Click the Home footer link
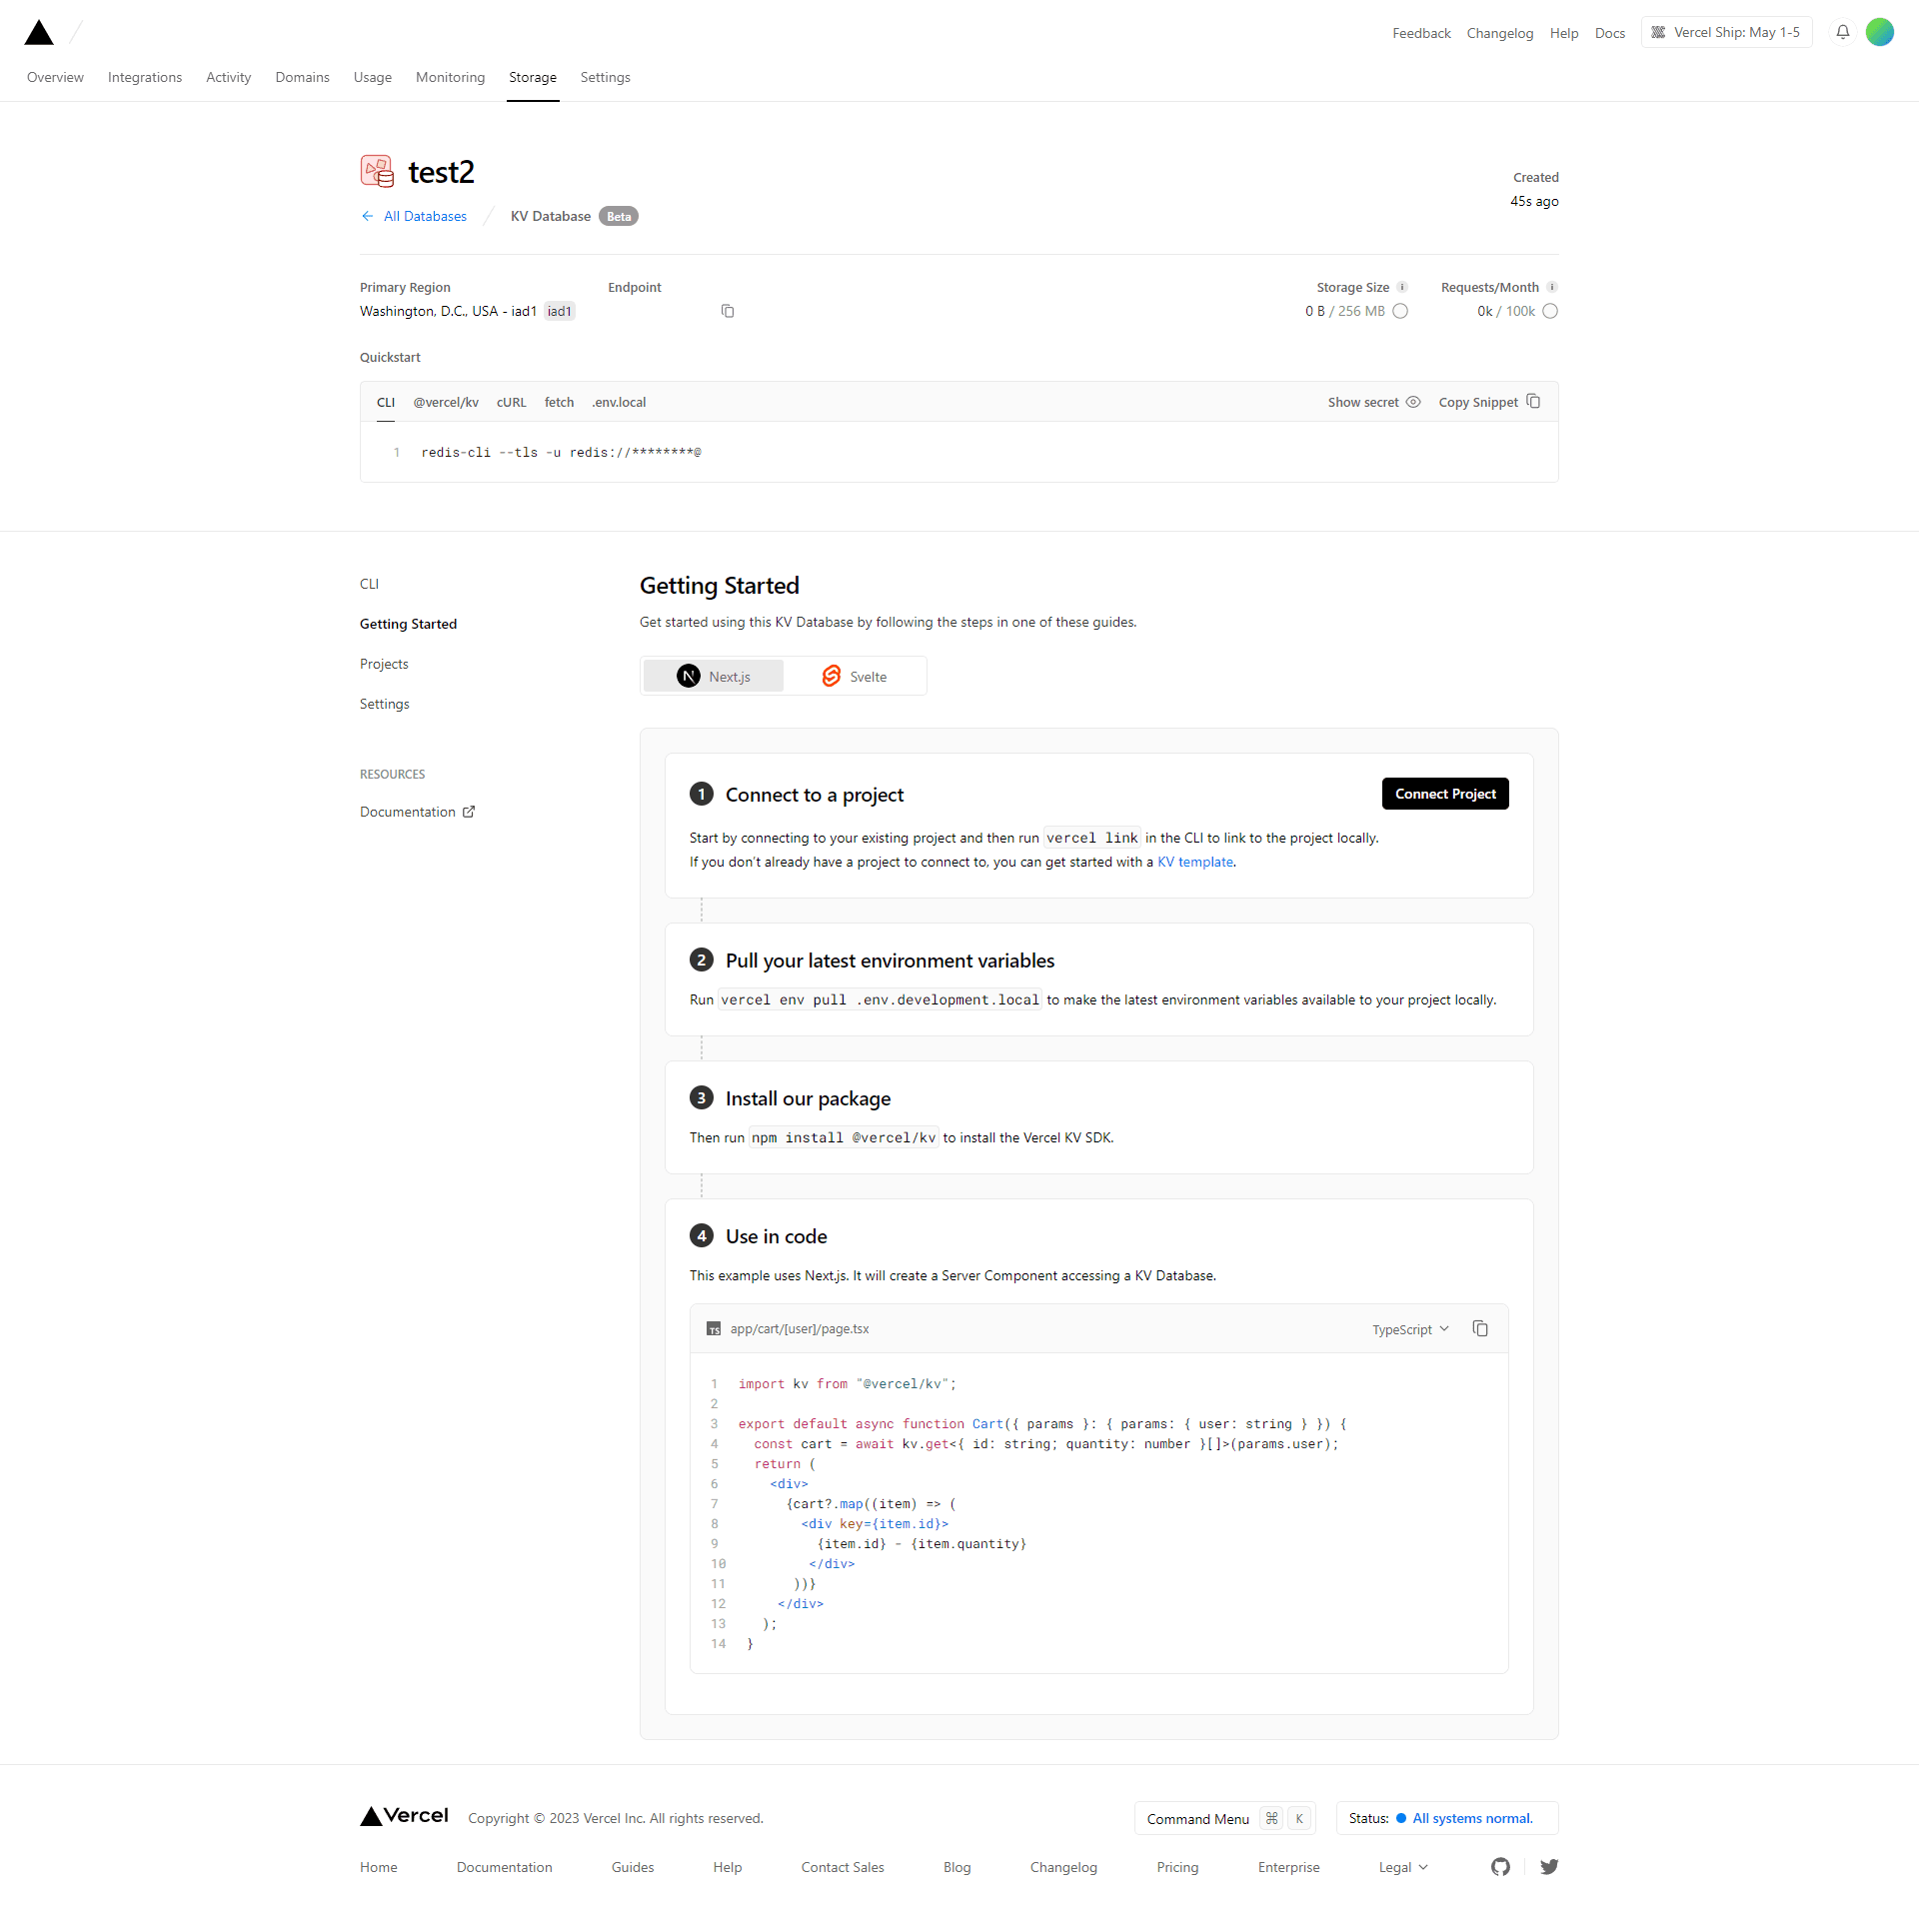This screenshot has height=1932, width=1919. (x=378, y=1867)
